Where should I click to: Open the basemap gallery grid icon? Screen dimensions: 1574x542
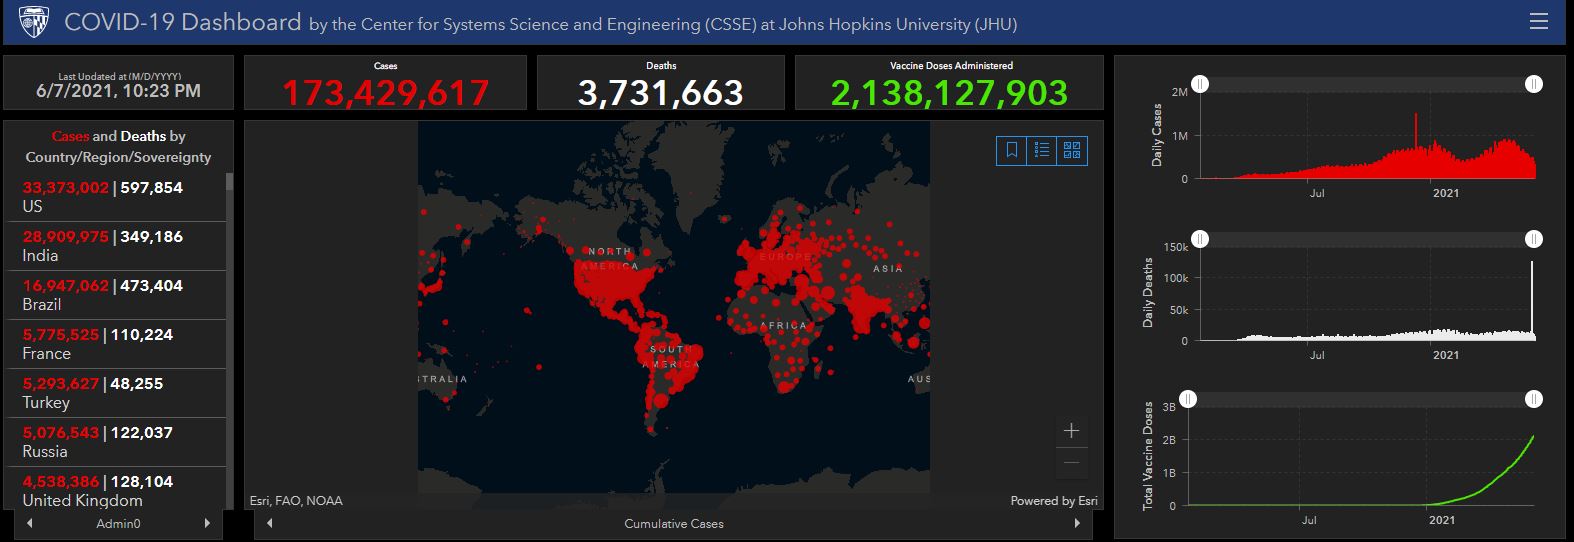(1072, 150)
